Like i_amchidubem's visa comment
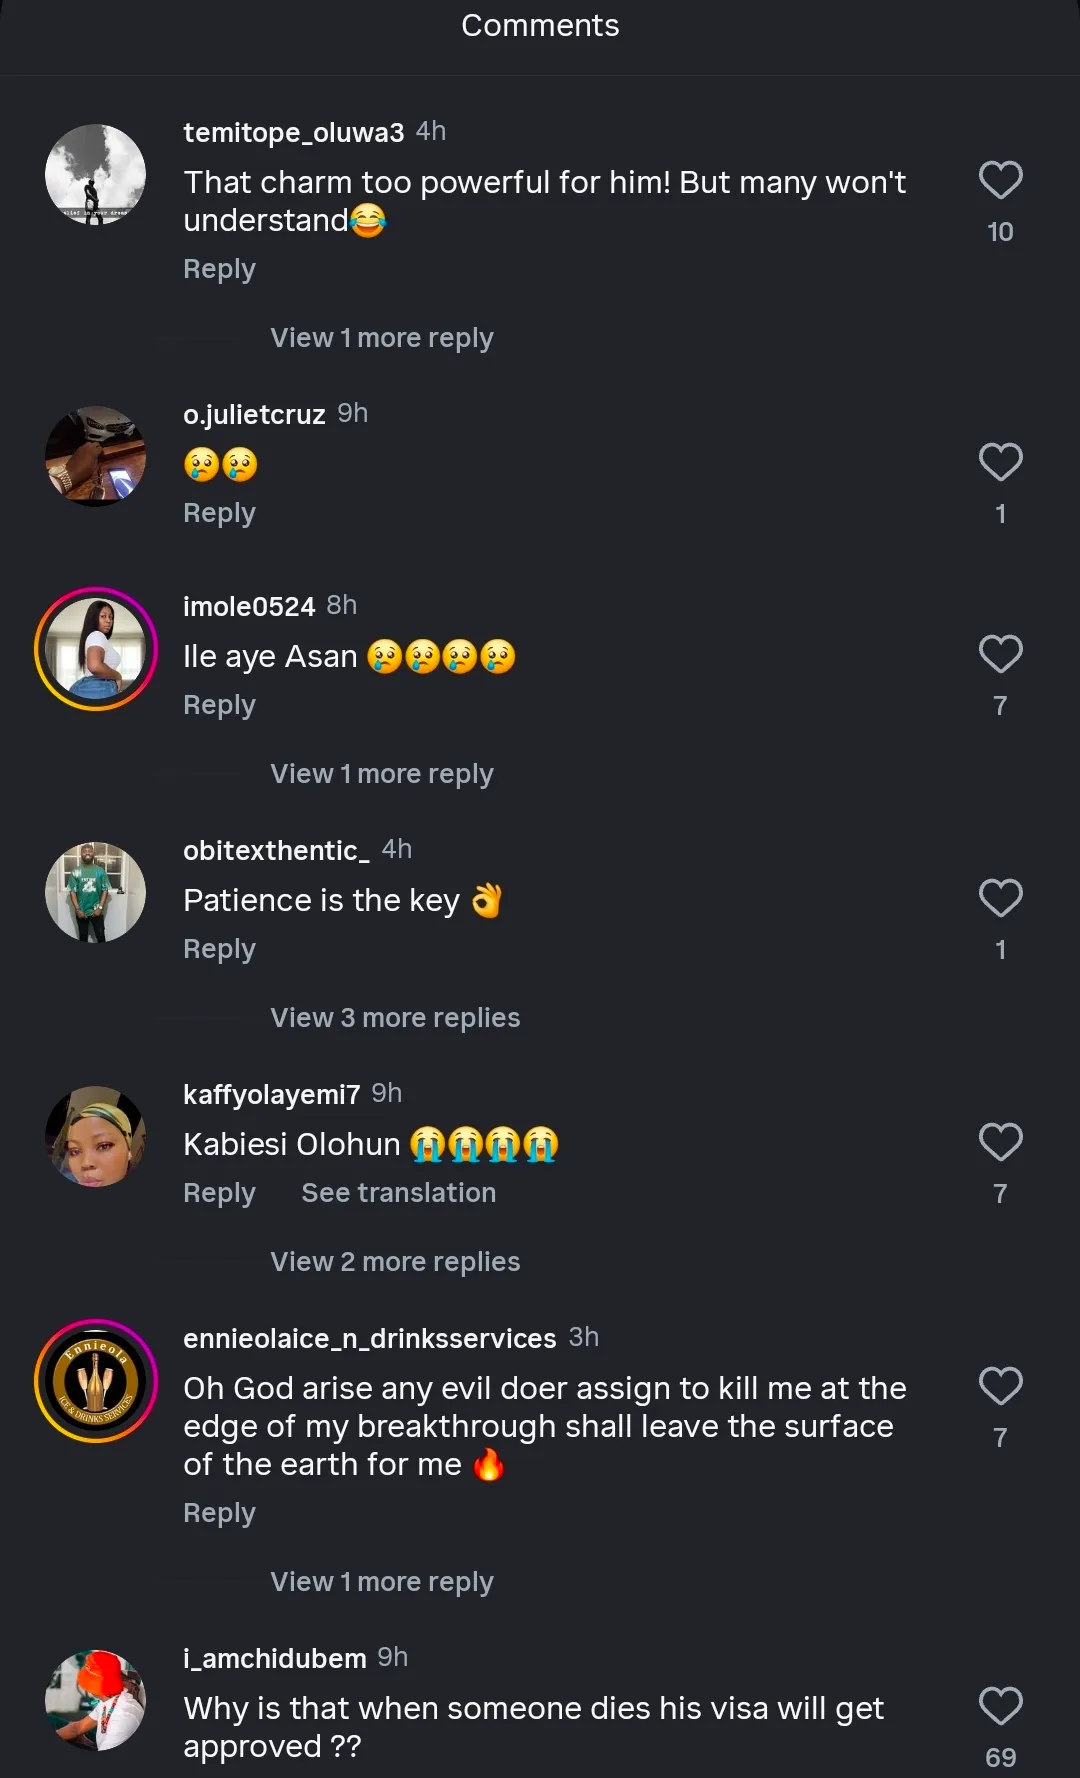This screenshot has height=1778, width=1080. [1000, 1707]
